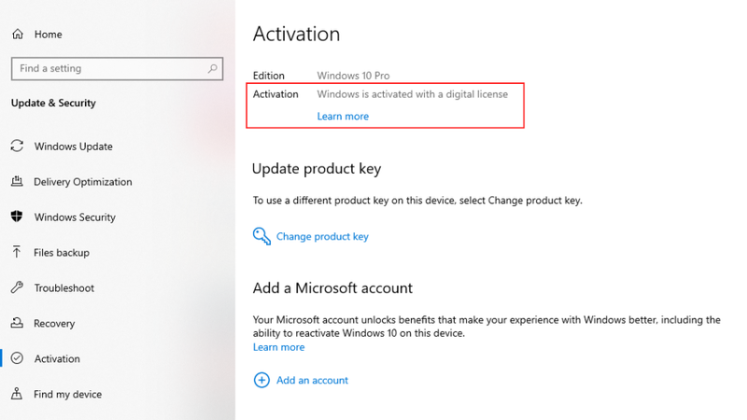This screenshot has height=420, width=747.
Task: Click the Activation checkmark icon
Action: click(x=17, y=359)
